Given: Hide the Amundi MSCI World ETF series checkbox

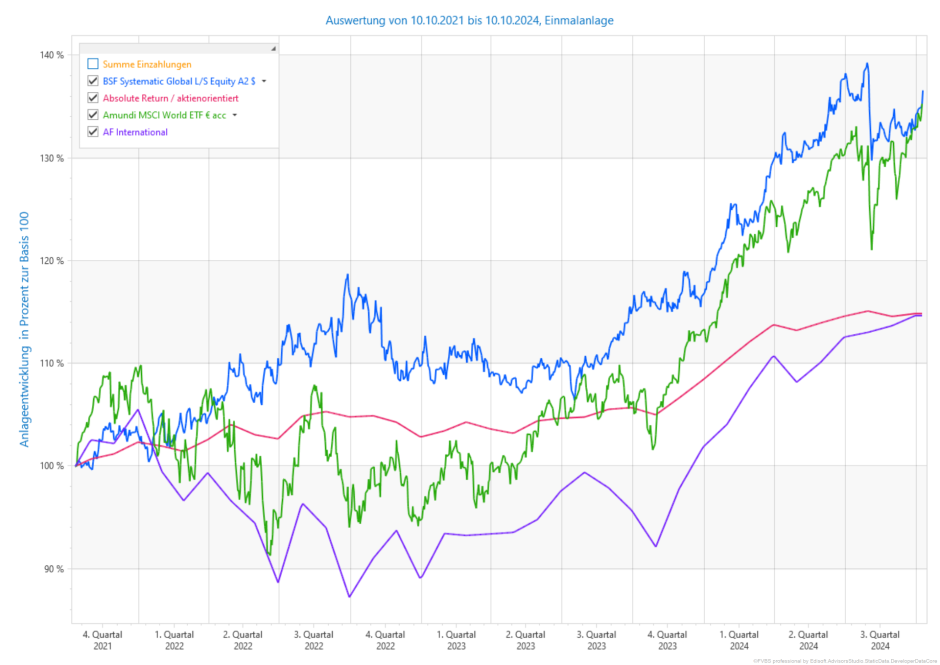Looking at the screenshot, I should (93, 115).
